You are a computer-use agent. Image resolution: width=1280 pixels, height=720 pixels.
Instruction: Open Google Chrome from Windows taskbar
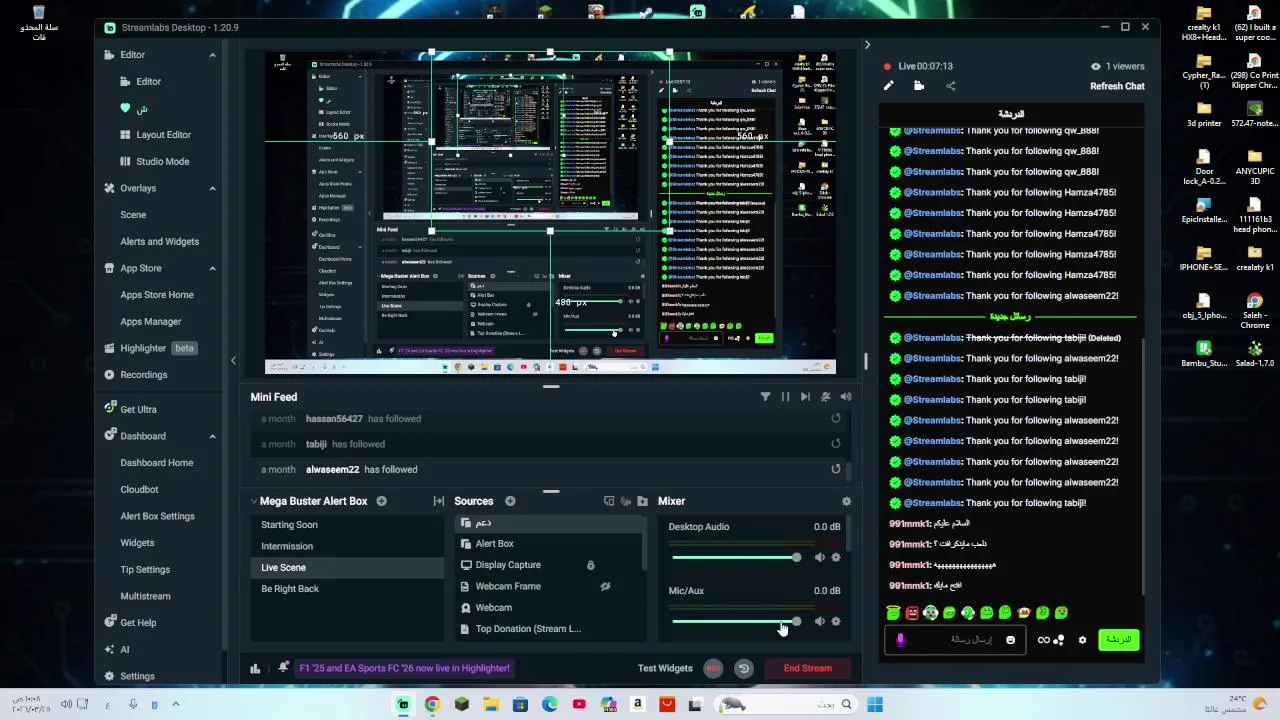pos(432,704)
